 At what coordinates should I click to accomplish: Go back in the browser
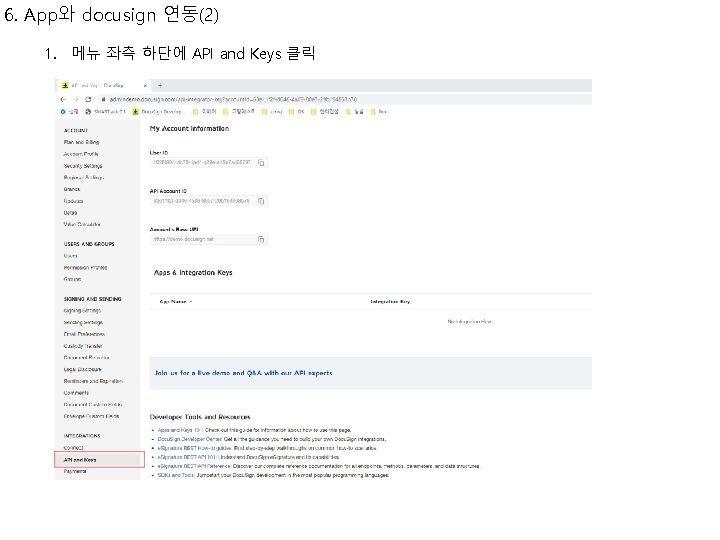click(x=63, y=99)
